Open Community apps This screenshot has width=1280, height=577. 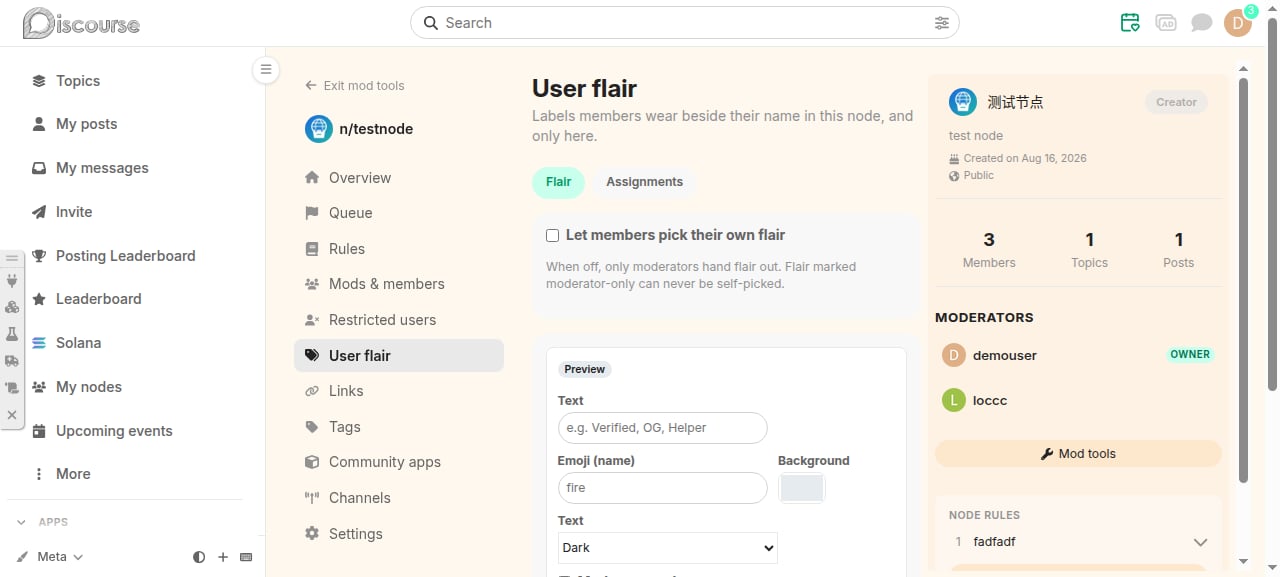(x=398, y=462)
